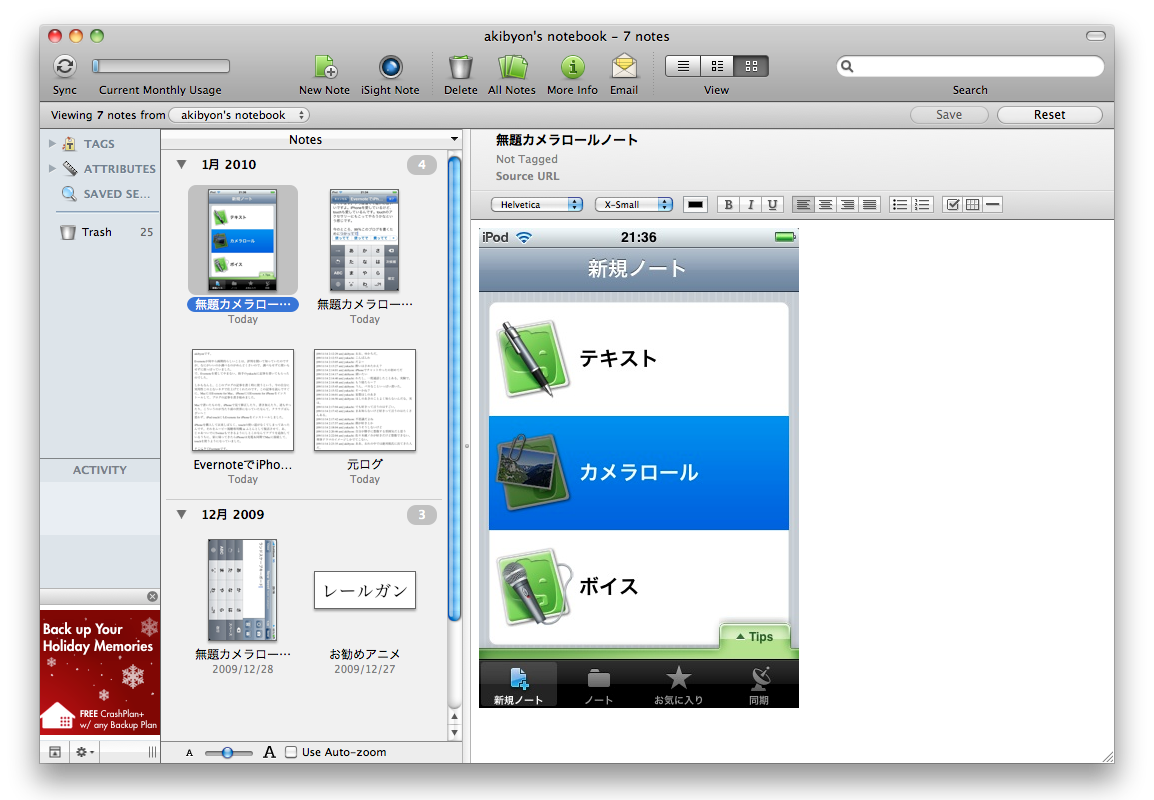
Task: Toggle the sidebar panel button at bottom left
Action: (54, 752)
